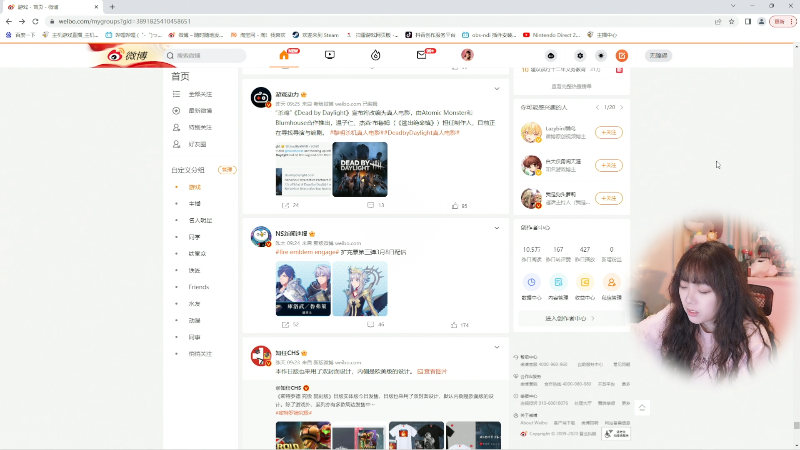Select the all-follows list item in sidebar
This screenshot has width=800, height=450.
(x=200, y=94)
